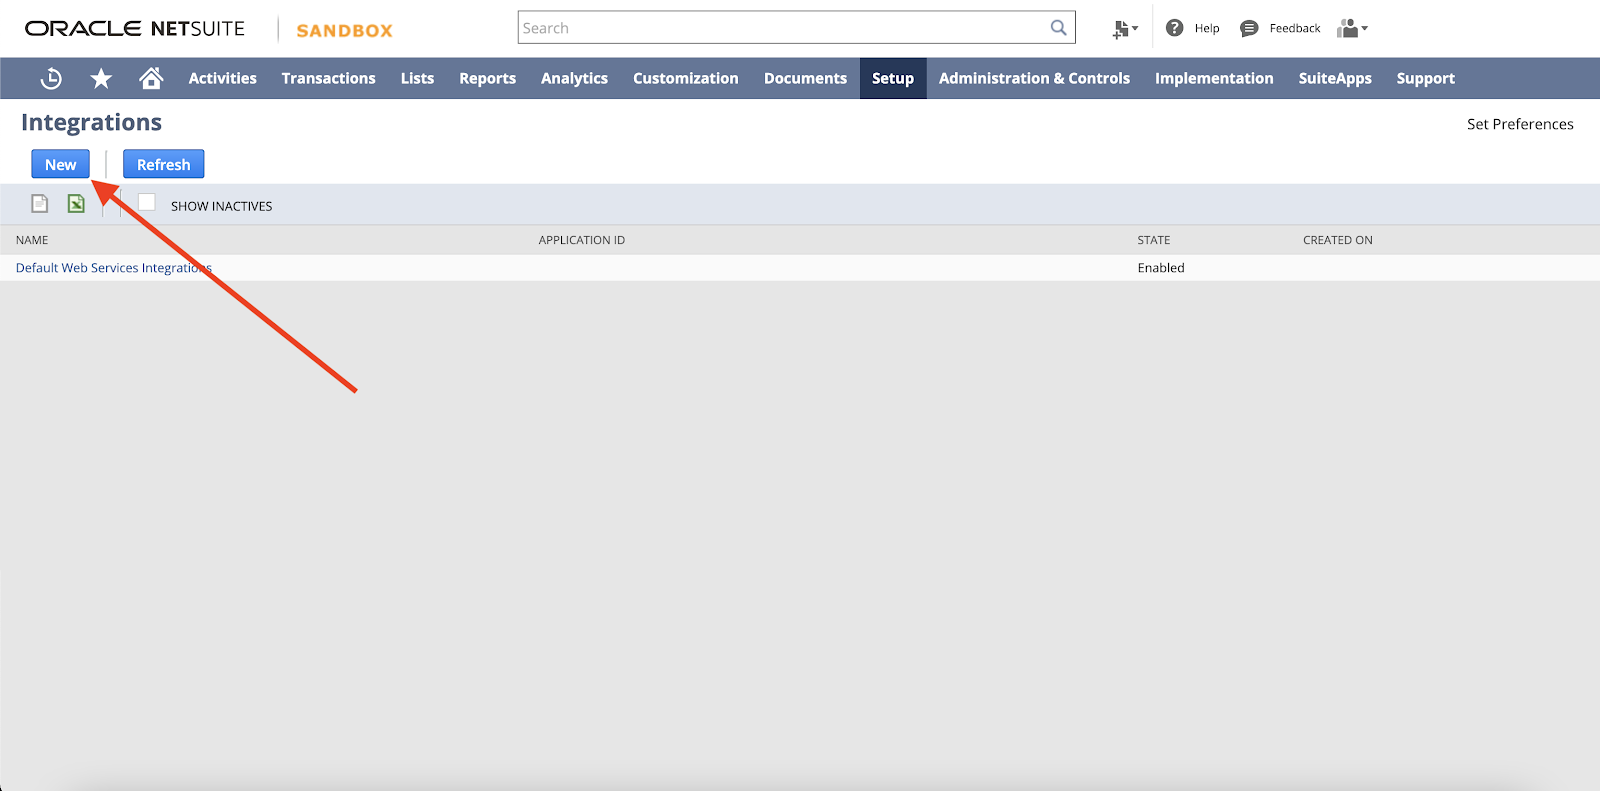Enable the Show Inactives checkbox
Screen dimensions: 1600x791
147,203
